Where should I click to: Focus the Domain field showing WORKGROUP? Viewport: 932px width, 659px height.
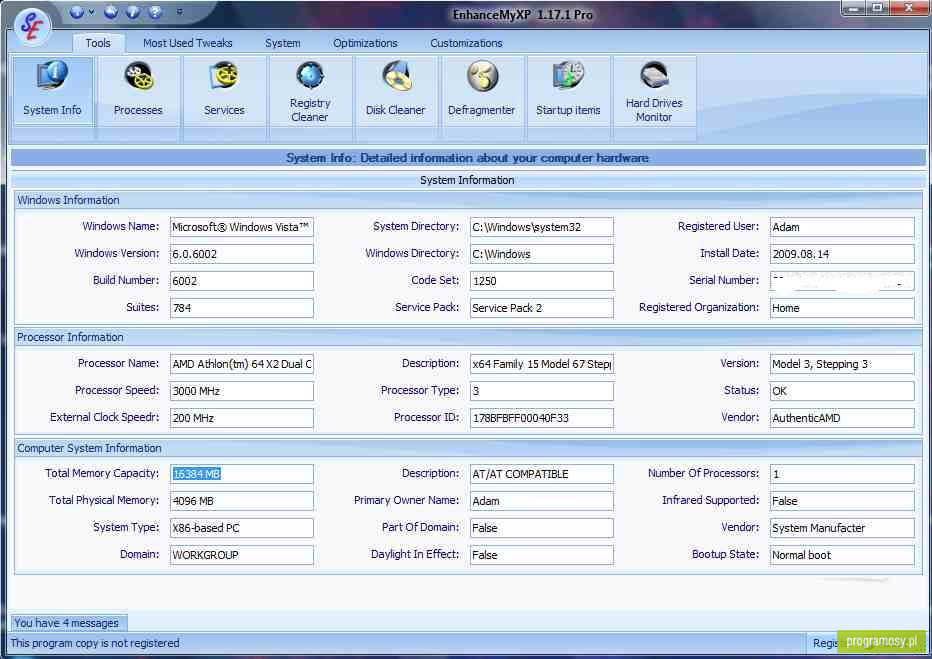241,555
